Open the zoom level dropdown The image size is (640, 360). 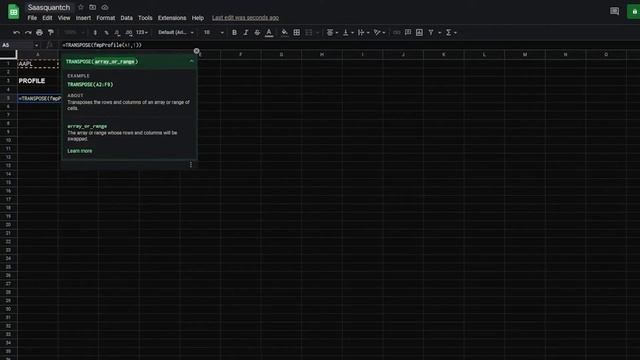click(x=74, y=32)
